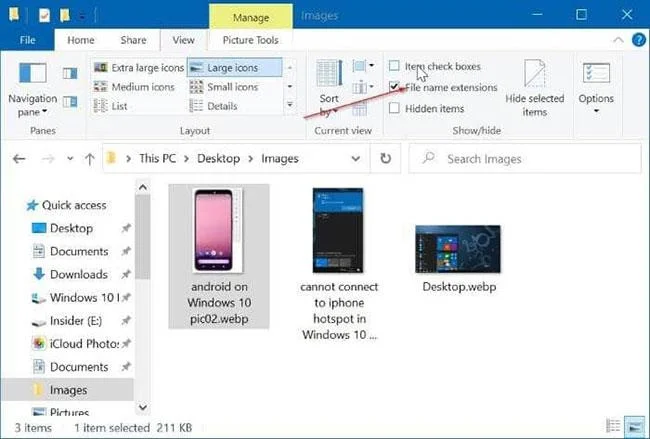Open the Navigation pane dropdown
Image resolution: width=650 pixels, height=439 pixels.
click(x=32, y=90)
